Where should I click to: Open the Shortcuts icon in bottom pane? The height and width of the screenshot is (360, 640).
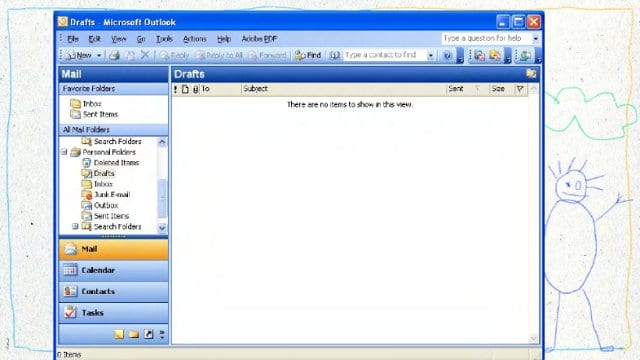tap(149, 334)
